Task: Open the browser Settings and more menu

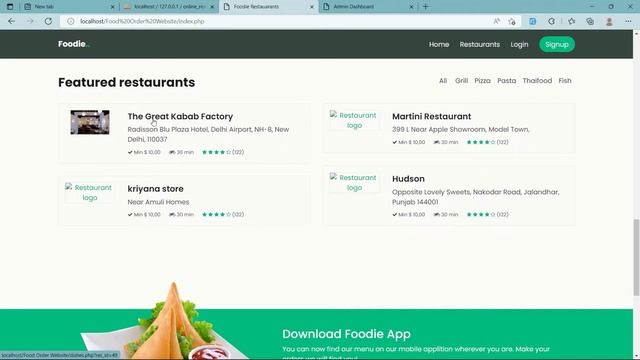Action: 628,21
